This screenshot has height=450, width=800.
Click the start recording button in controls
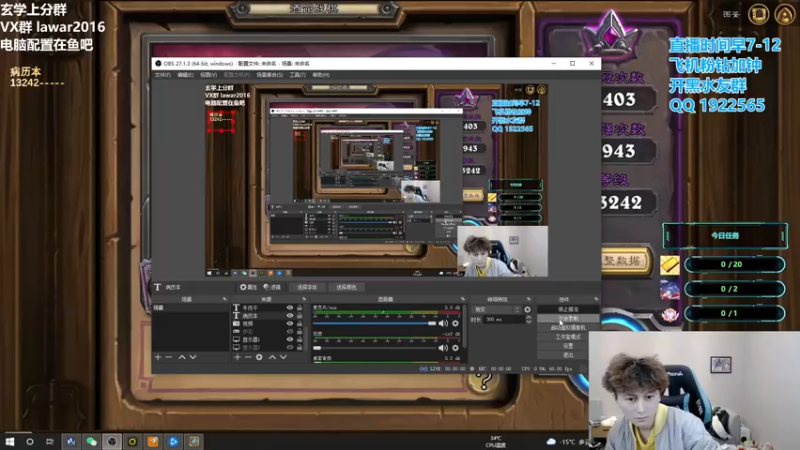pos(568,318)
